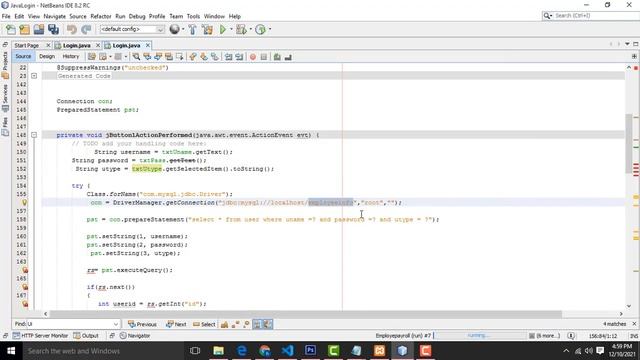Image resolution: width=640 pixels, height=360 pixels.
Task: Open the Profile Project dropdown arrow
Action: click(270, 29)
